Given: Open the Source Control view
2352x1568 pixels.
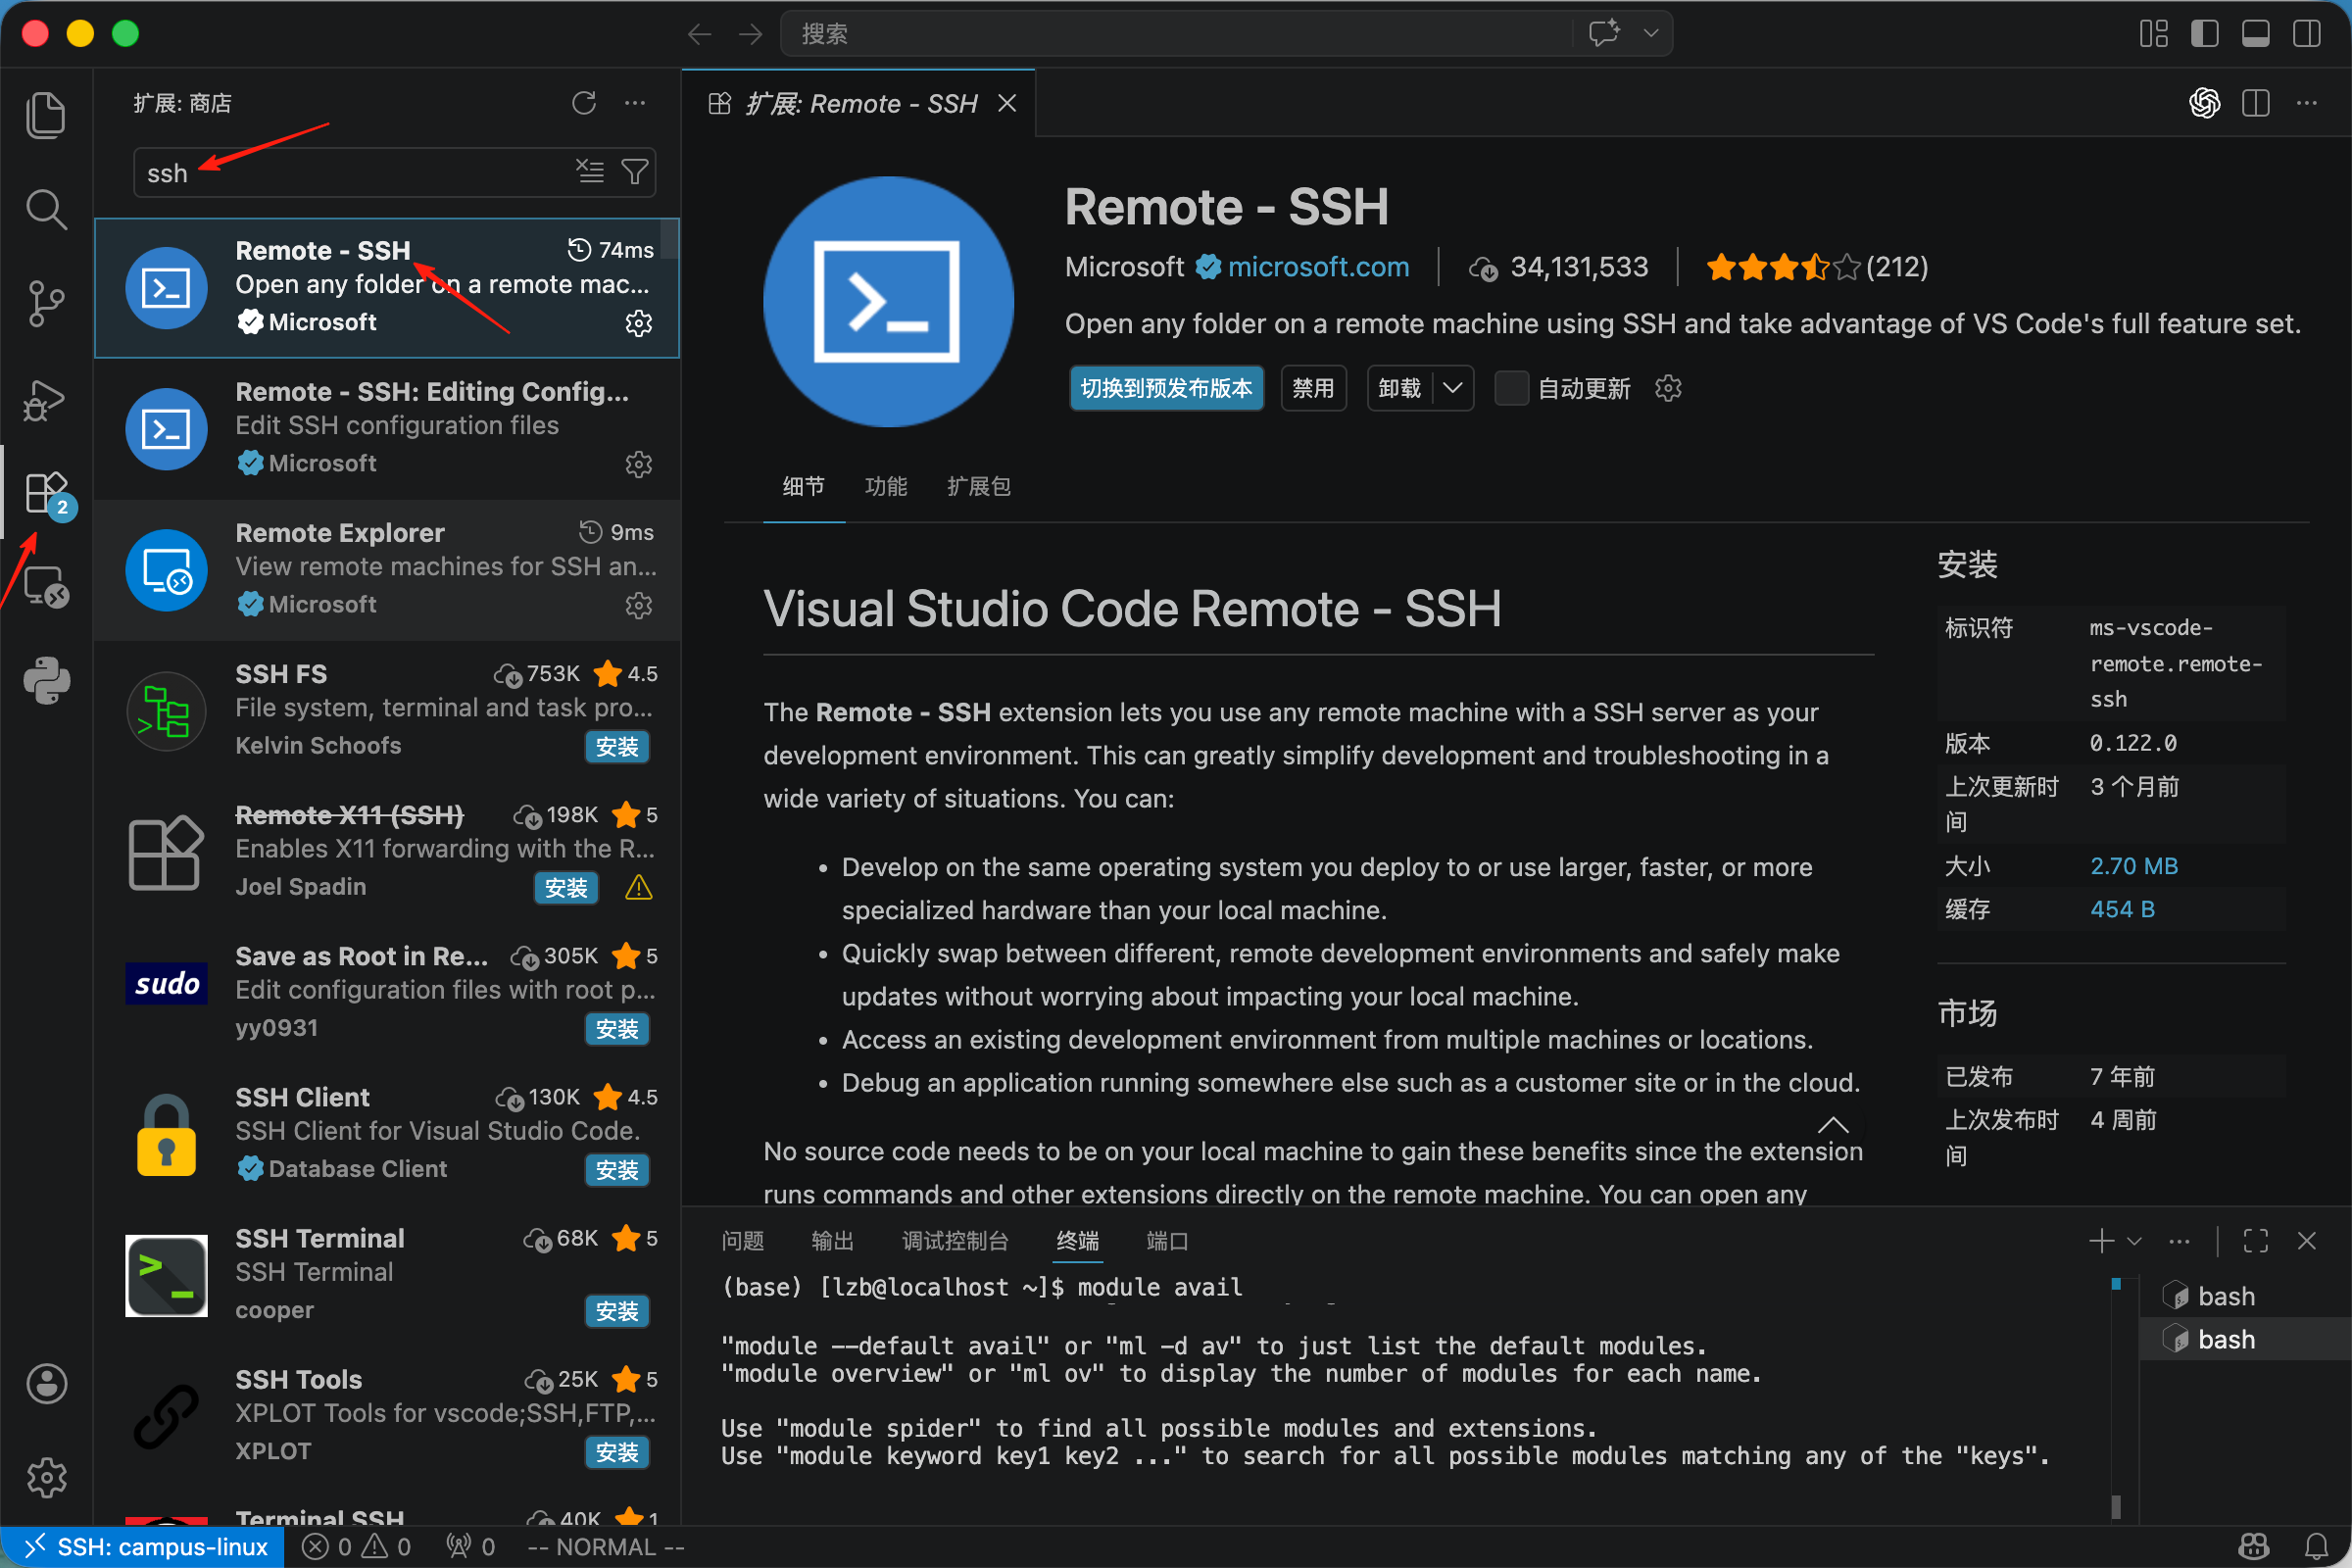Looking at the screenshot, I should coord(46,303).
